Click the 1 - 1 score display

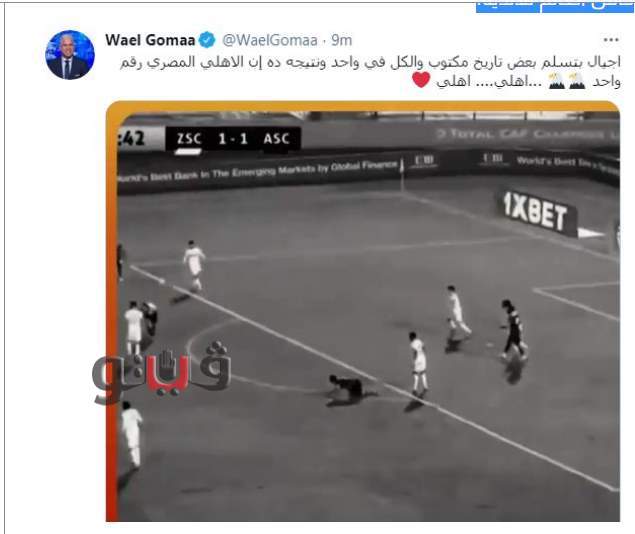(x=233, y=139)
